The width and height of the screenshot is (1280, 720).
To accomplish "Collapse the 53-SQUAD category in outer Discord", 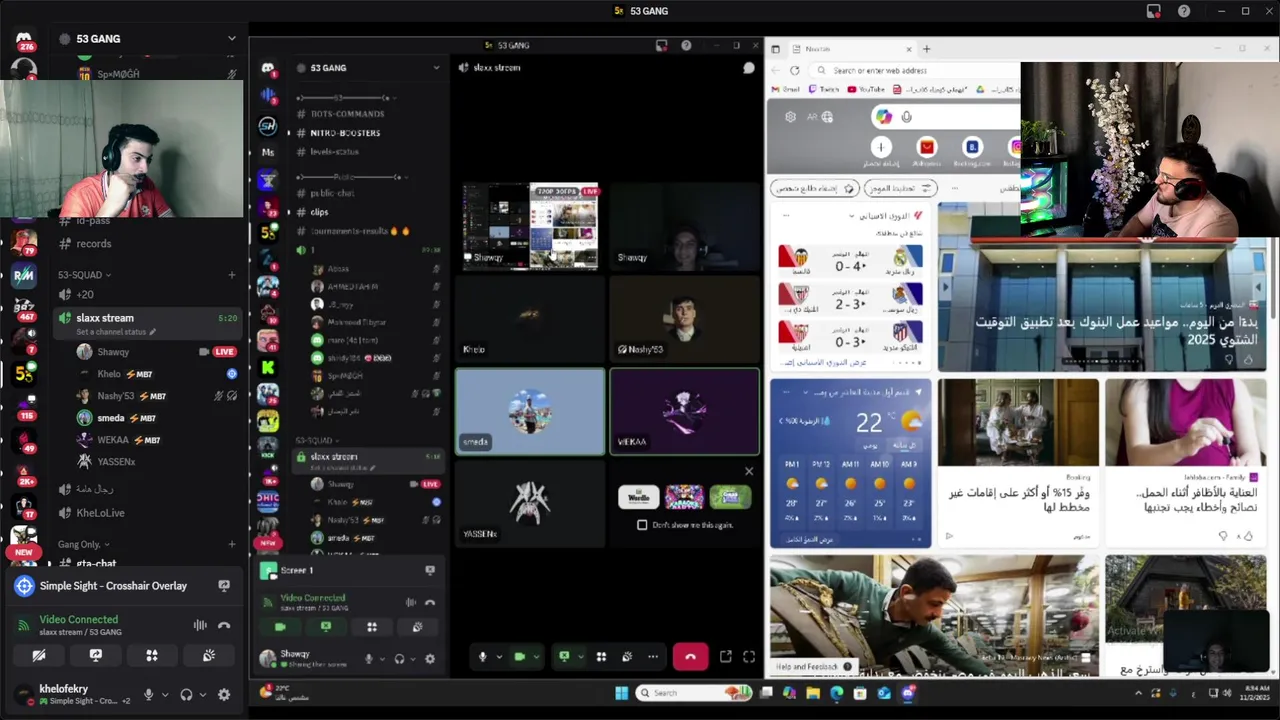I will pyautogui.click(x=84, y=275).
